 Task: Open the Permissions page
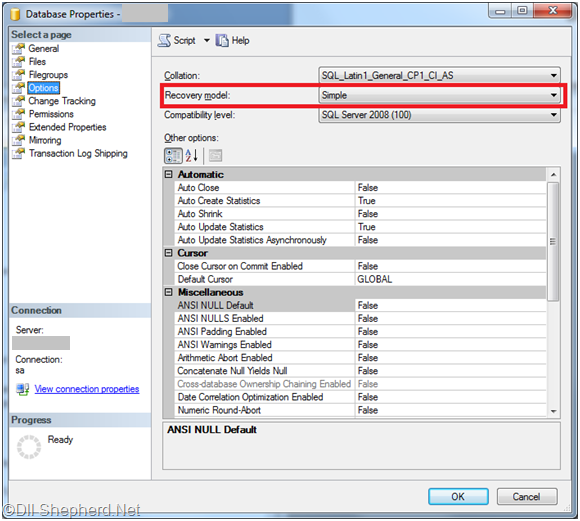51,114
